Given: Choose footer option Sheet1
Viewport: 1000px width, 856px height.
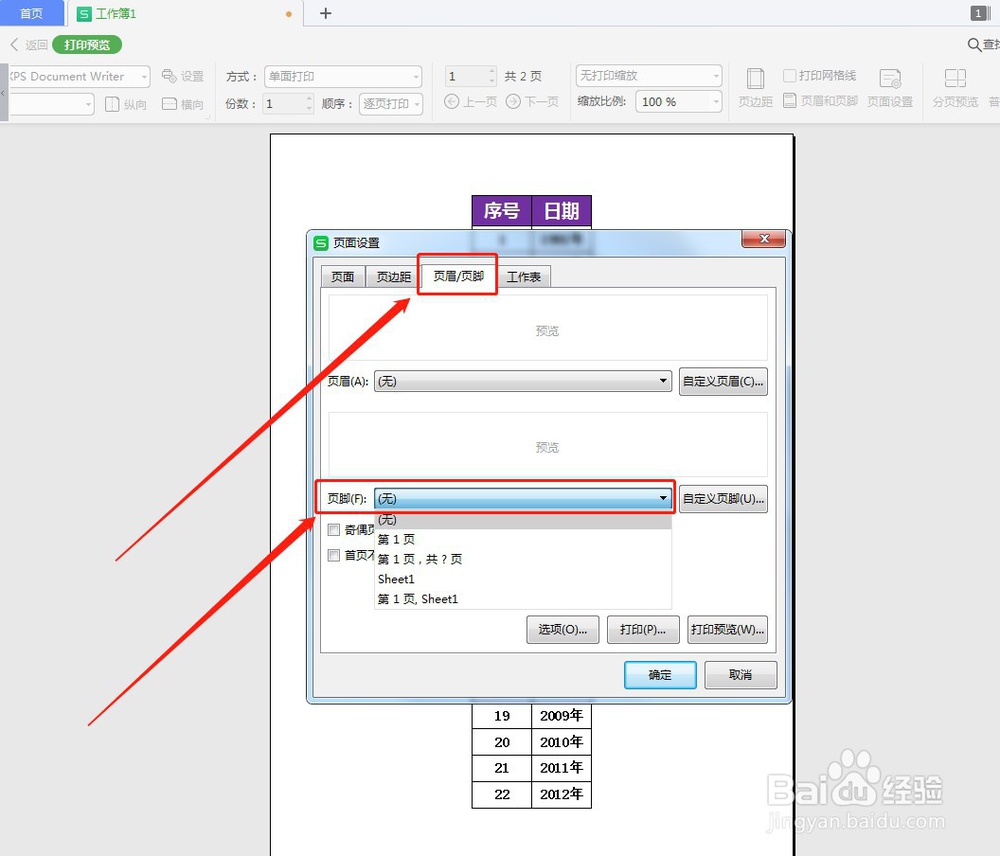Looking at the screenshot, I should (522, 579).
